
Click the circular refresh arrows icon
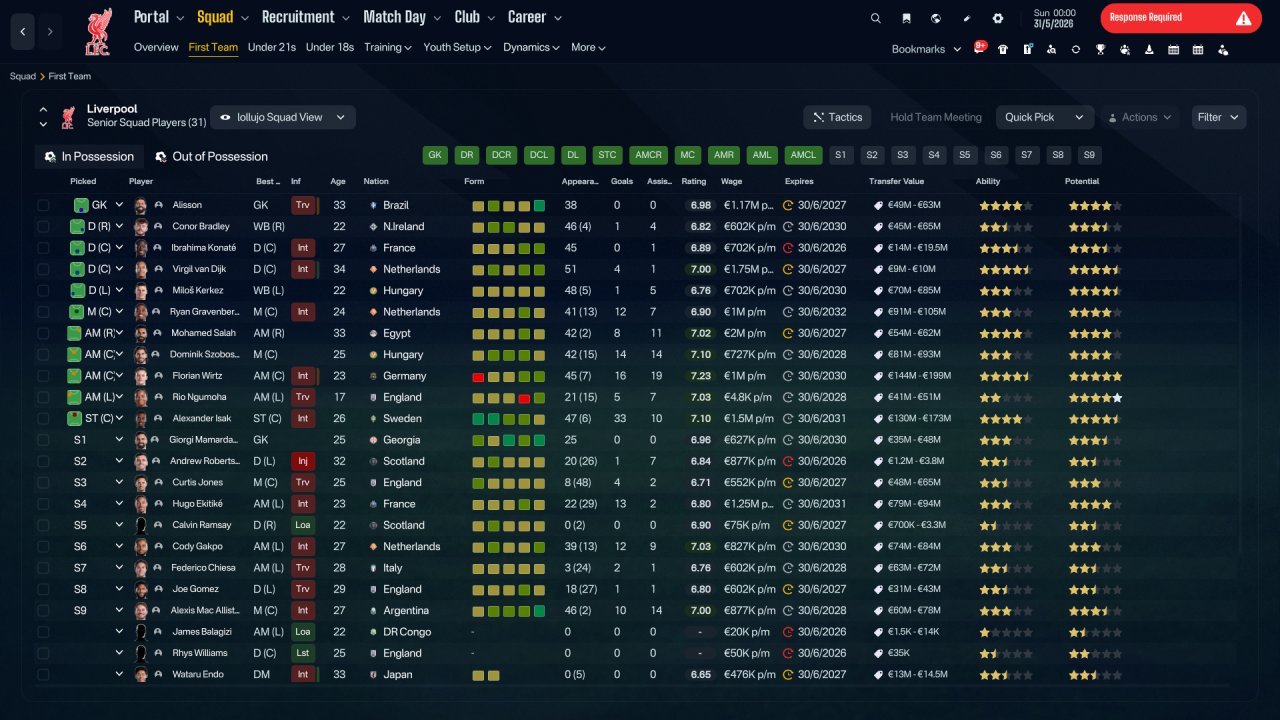point(1076,49)
